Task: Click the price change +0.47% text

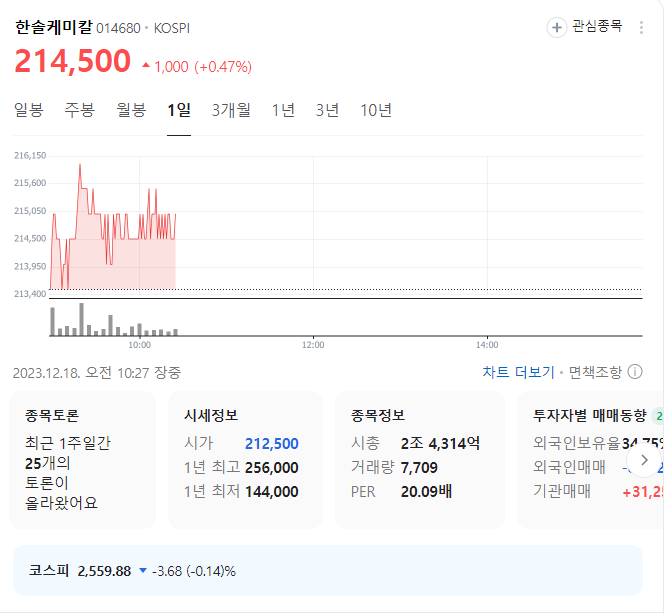Action: coord(223,67)
